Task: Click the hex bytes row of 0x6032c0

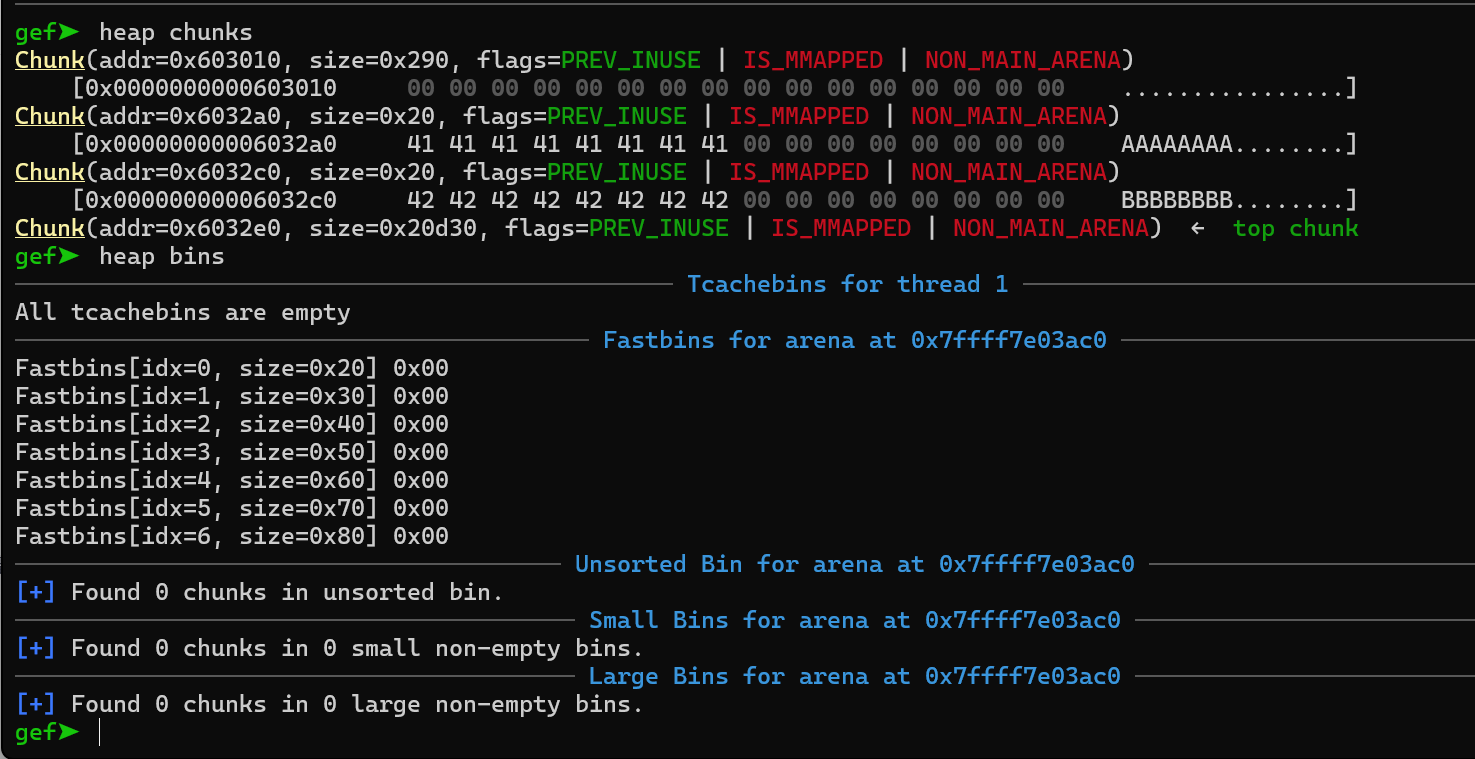Action: [x=736, y=200]
